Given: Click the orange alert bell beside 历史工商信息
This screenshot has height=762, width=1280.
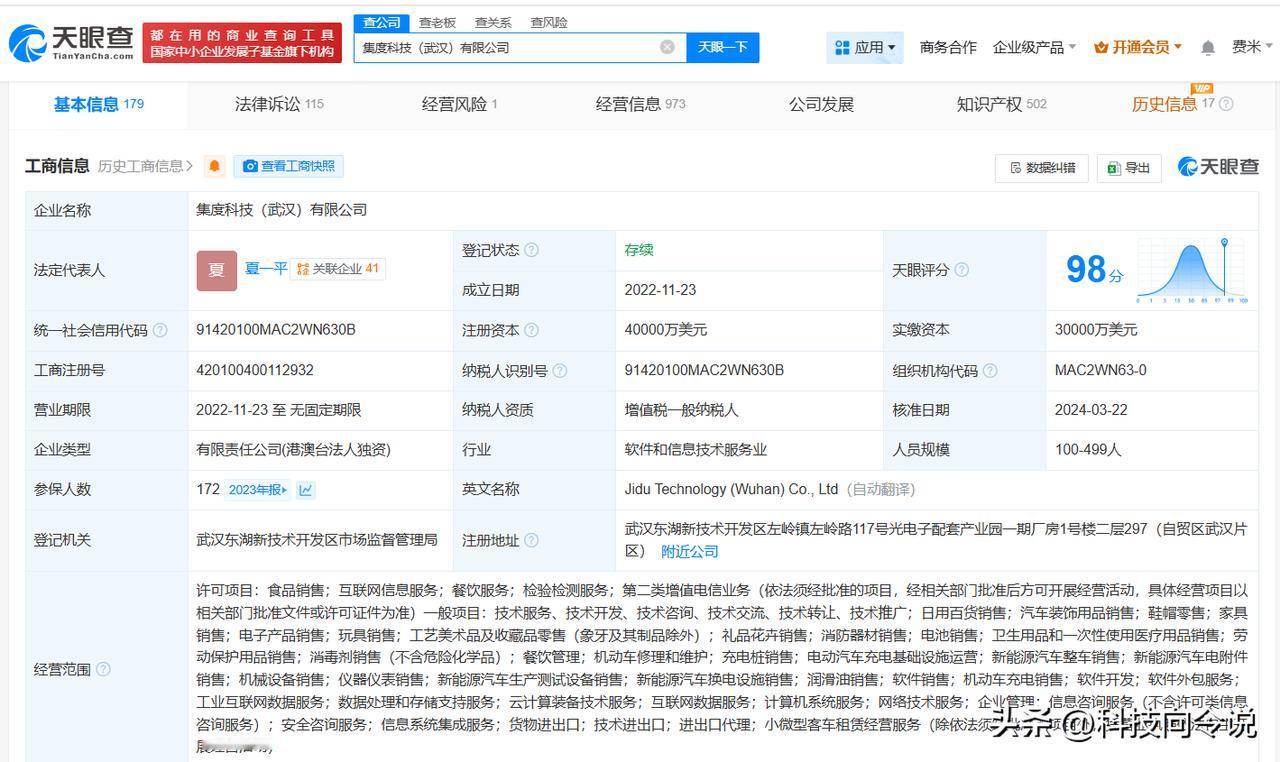Looking at the screenshot, I should 214,166.
